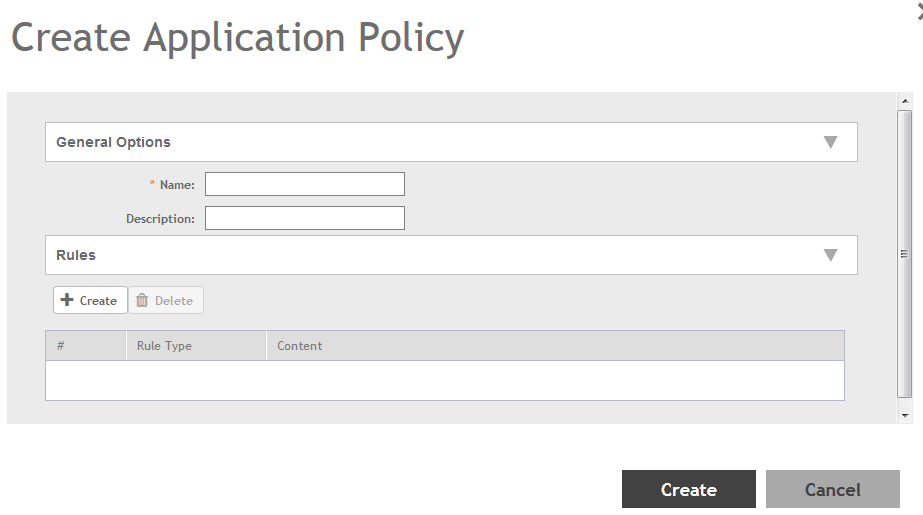Click the Description input field
The image size is (923, 515).
coord(304,218)
